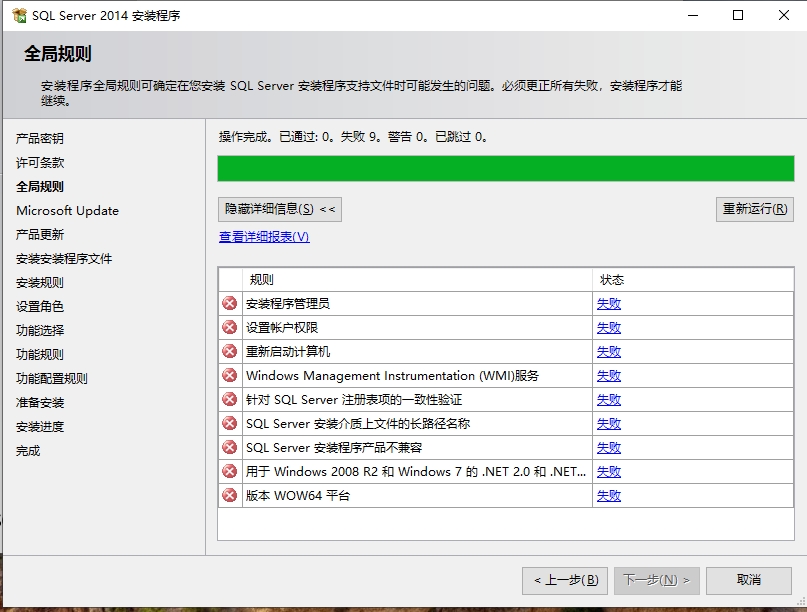Select the 功能配置规则 step in the sidebar
Image resolution: width=807 pixels, height=612 pixels.
pos(51,379)
